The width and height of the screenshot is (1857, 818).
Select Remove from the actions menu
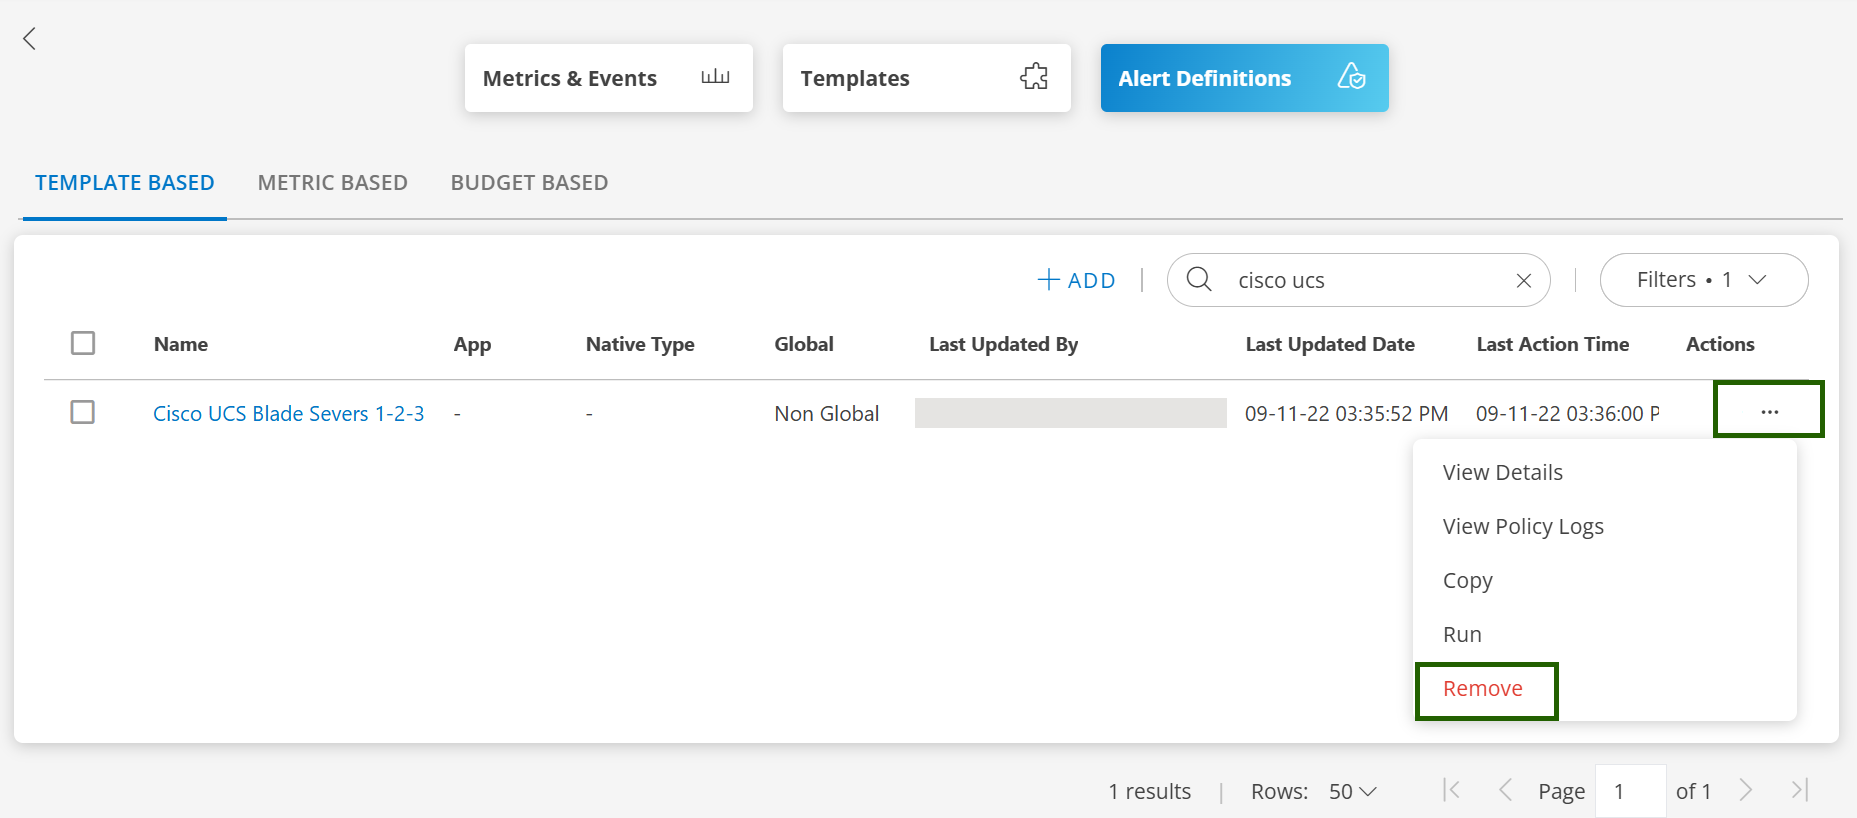[1483, 689]
